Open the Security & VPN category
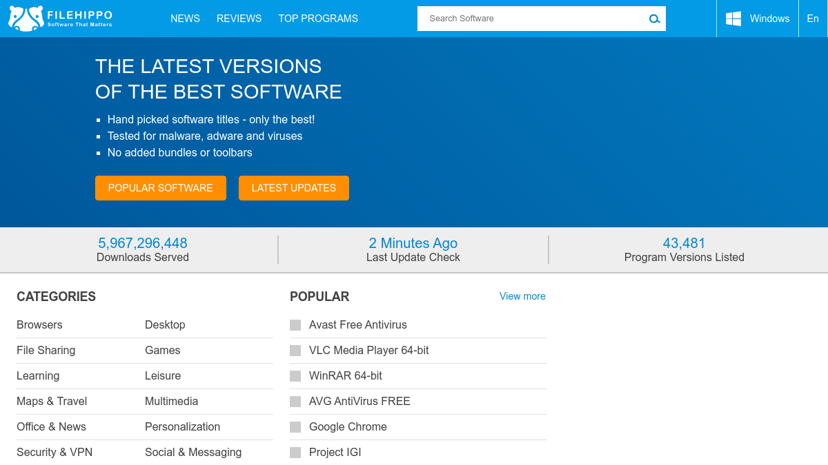This screenshot has width=828, height=465. pos(54,452)
